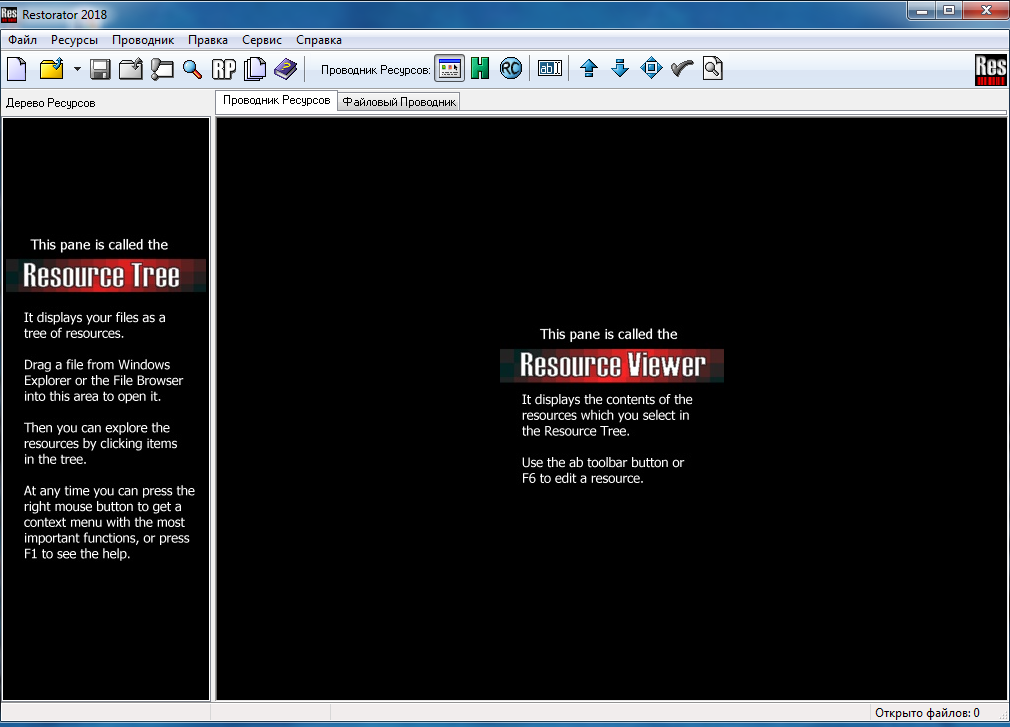The width and height of the screenshot is (1010, 727).
Task: Click the Resource Viewer banner in main pane
Action: tap(612, 365)
